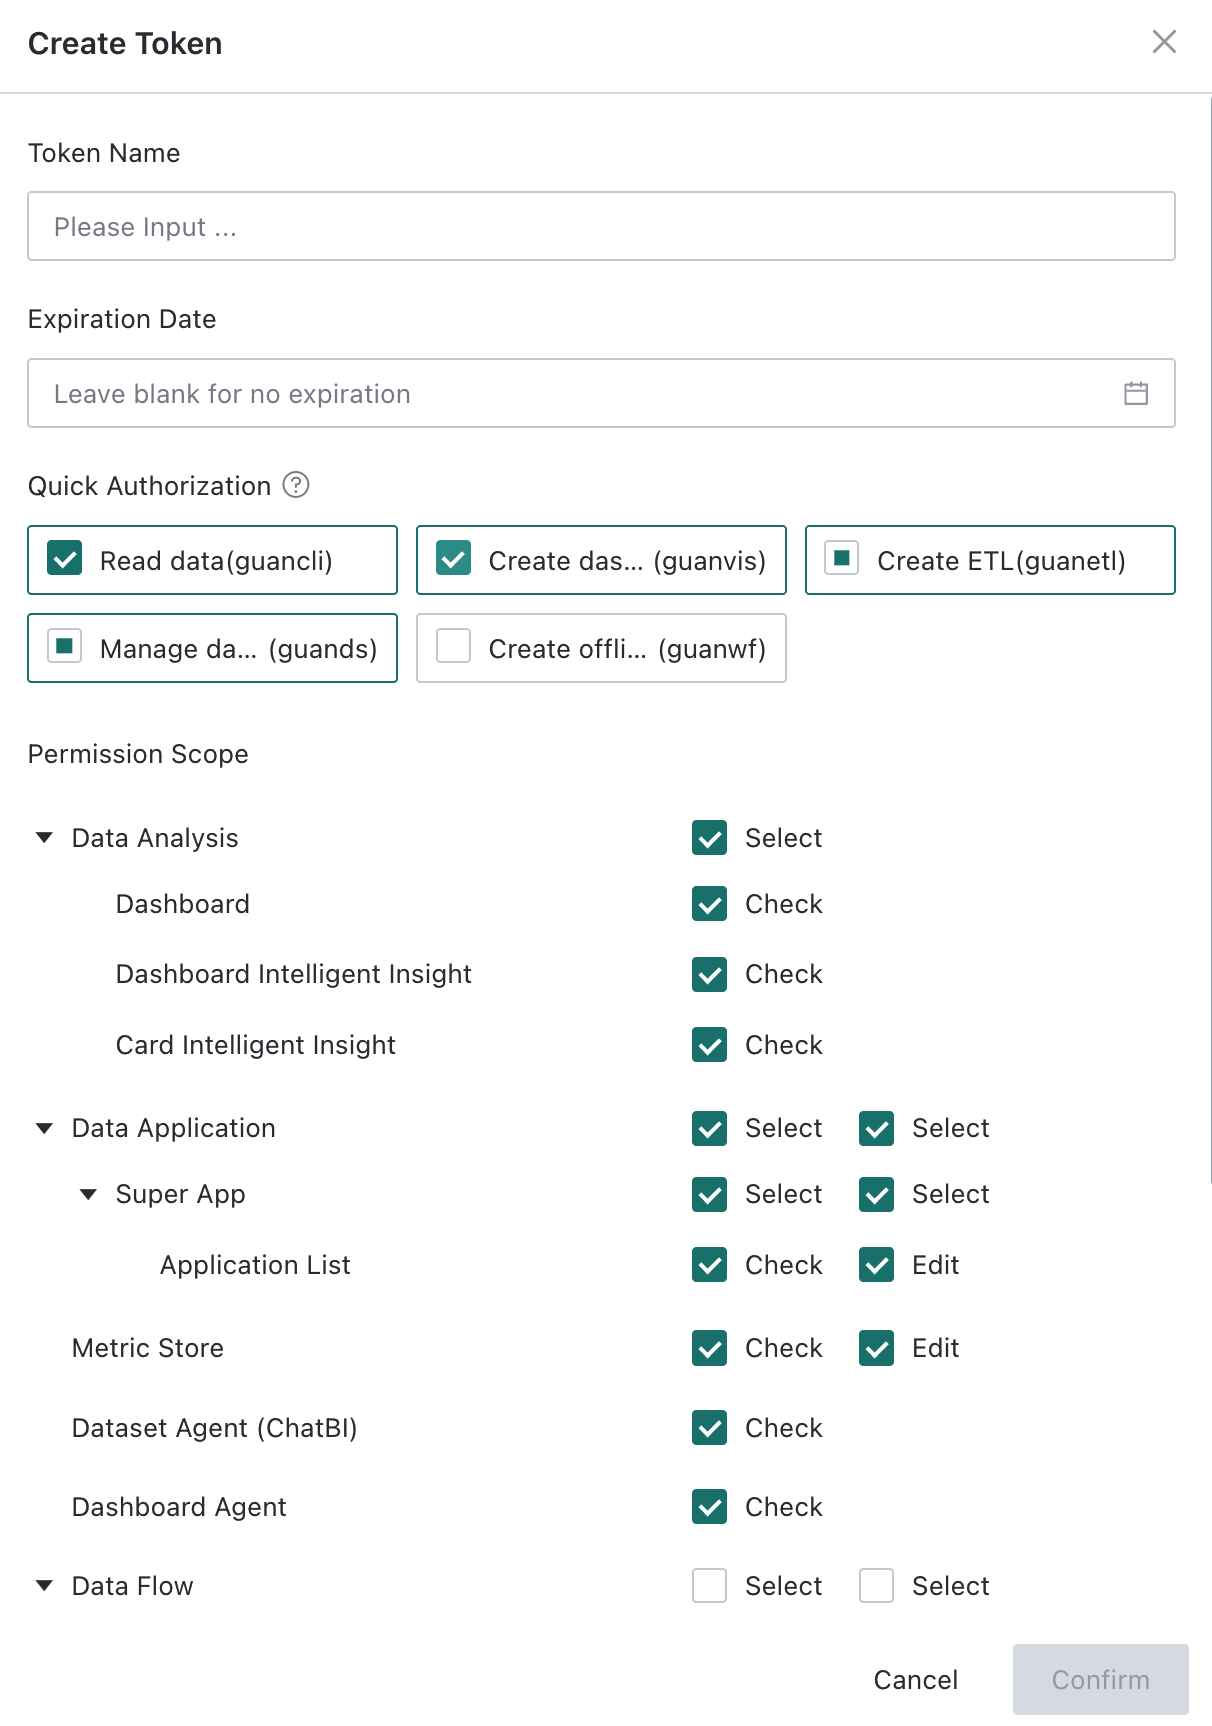The width and height of the screenshot is (1212, 1726).
Task: Select the Application List tree label
Action: click(255, 1265)
